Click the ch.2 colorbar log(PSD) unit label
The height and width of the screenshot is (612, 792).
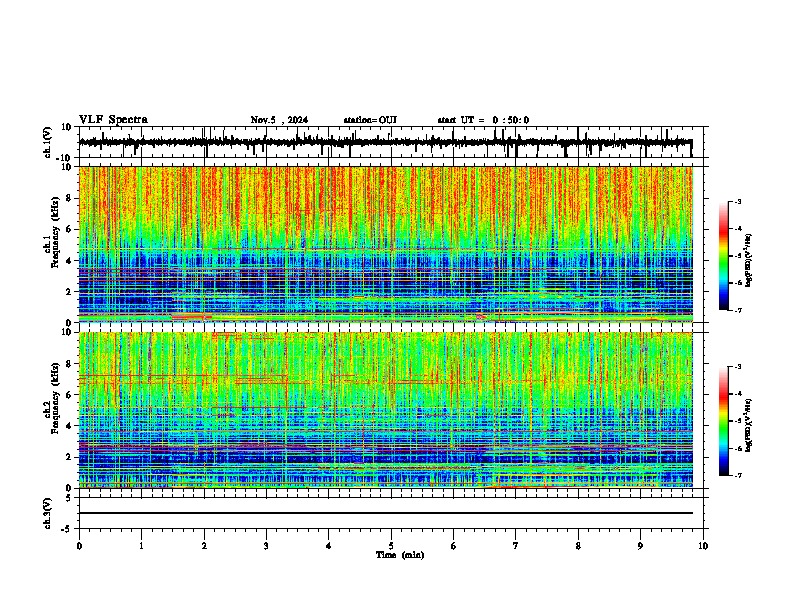(749, 425)
